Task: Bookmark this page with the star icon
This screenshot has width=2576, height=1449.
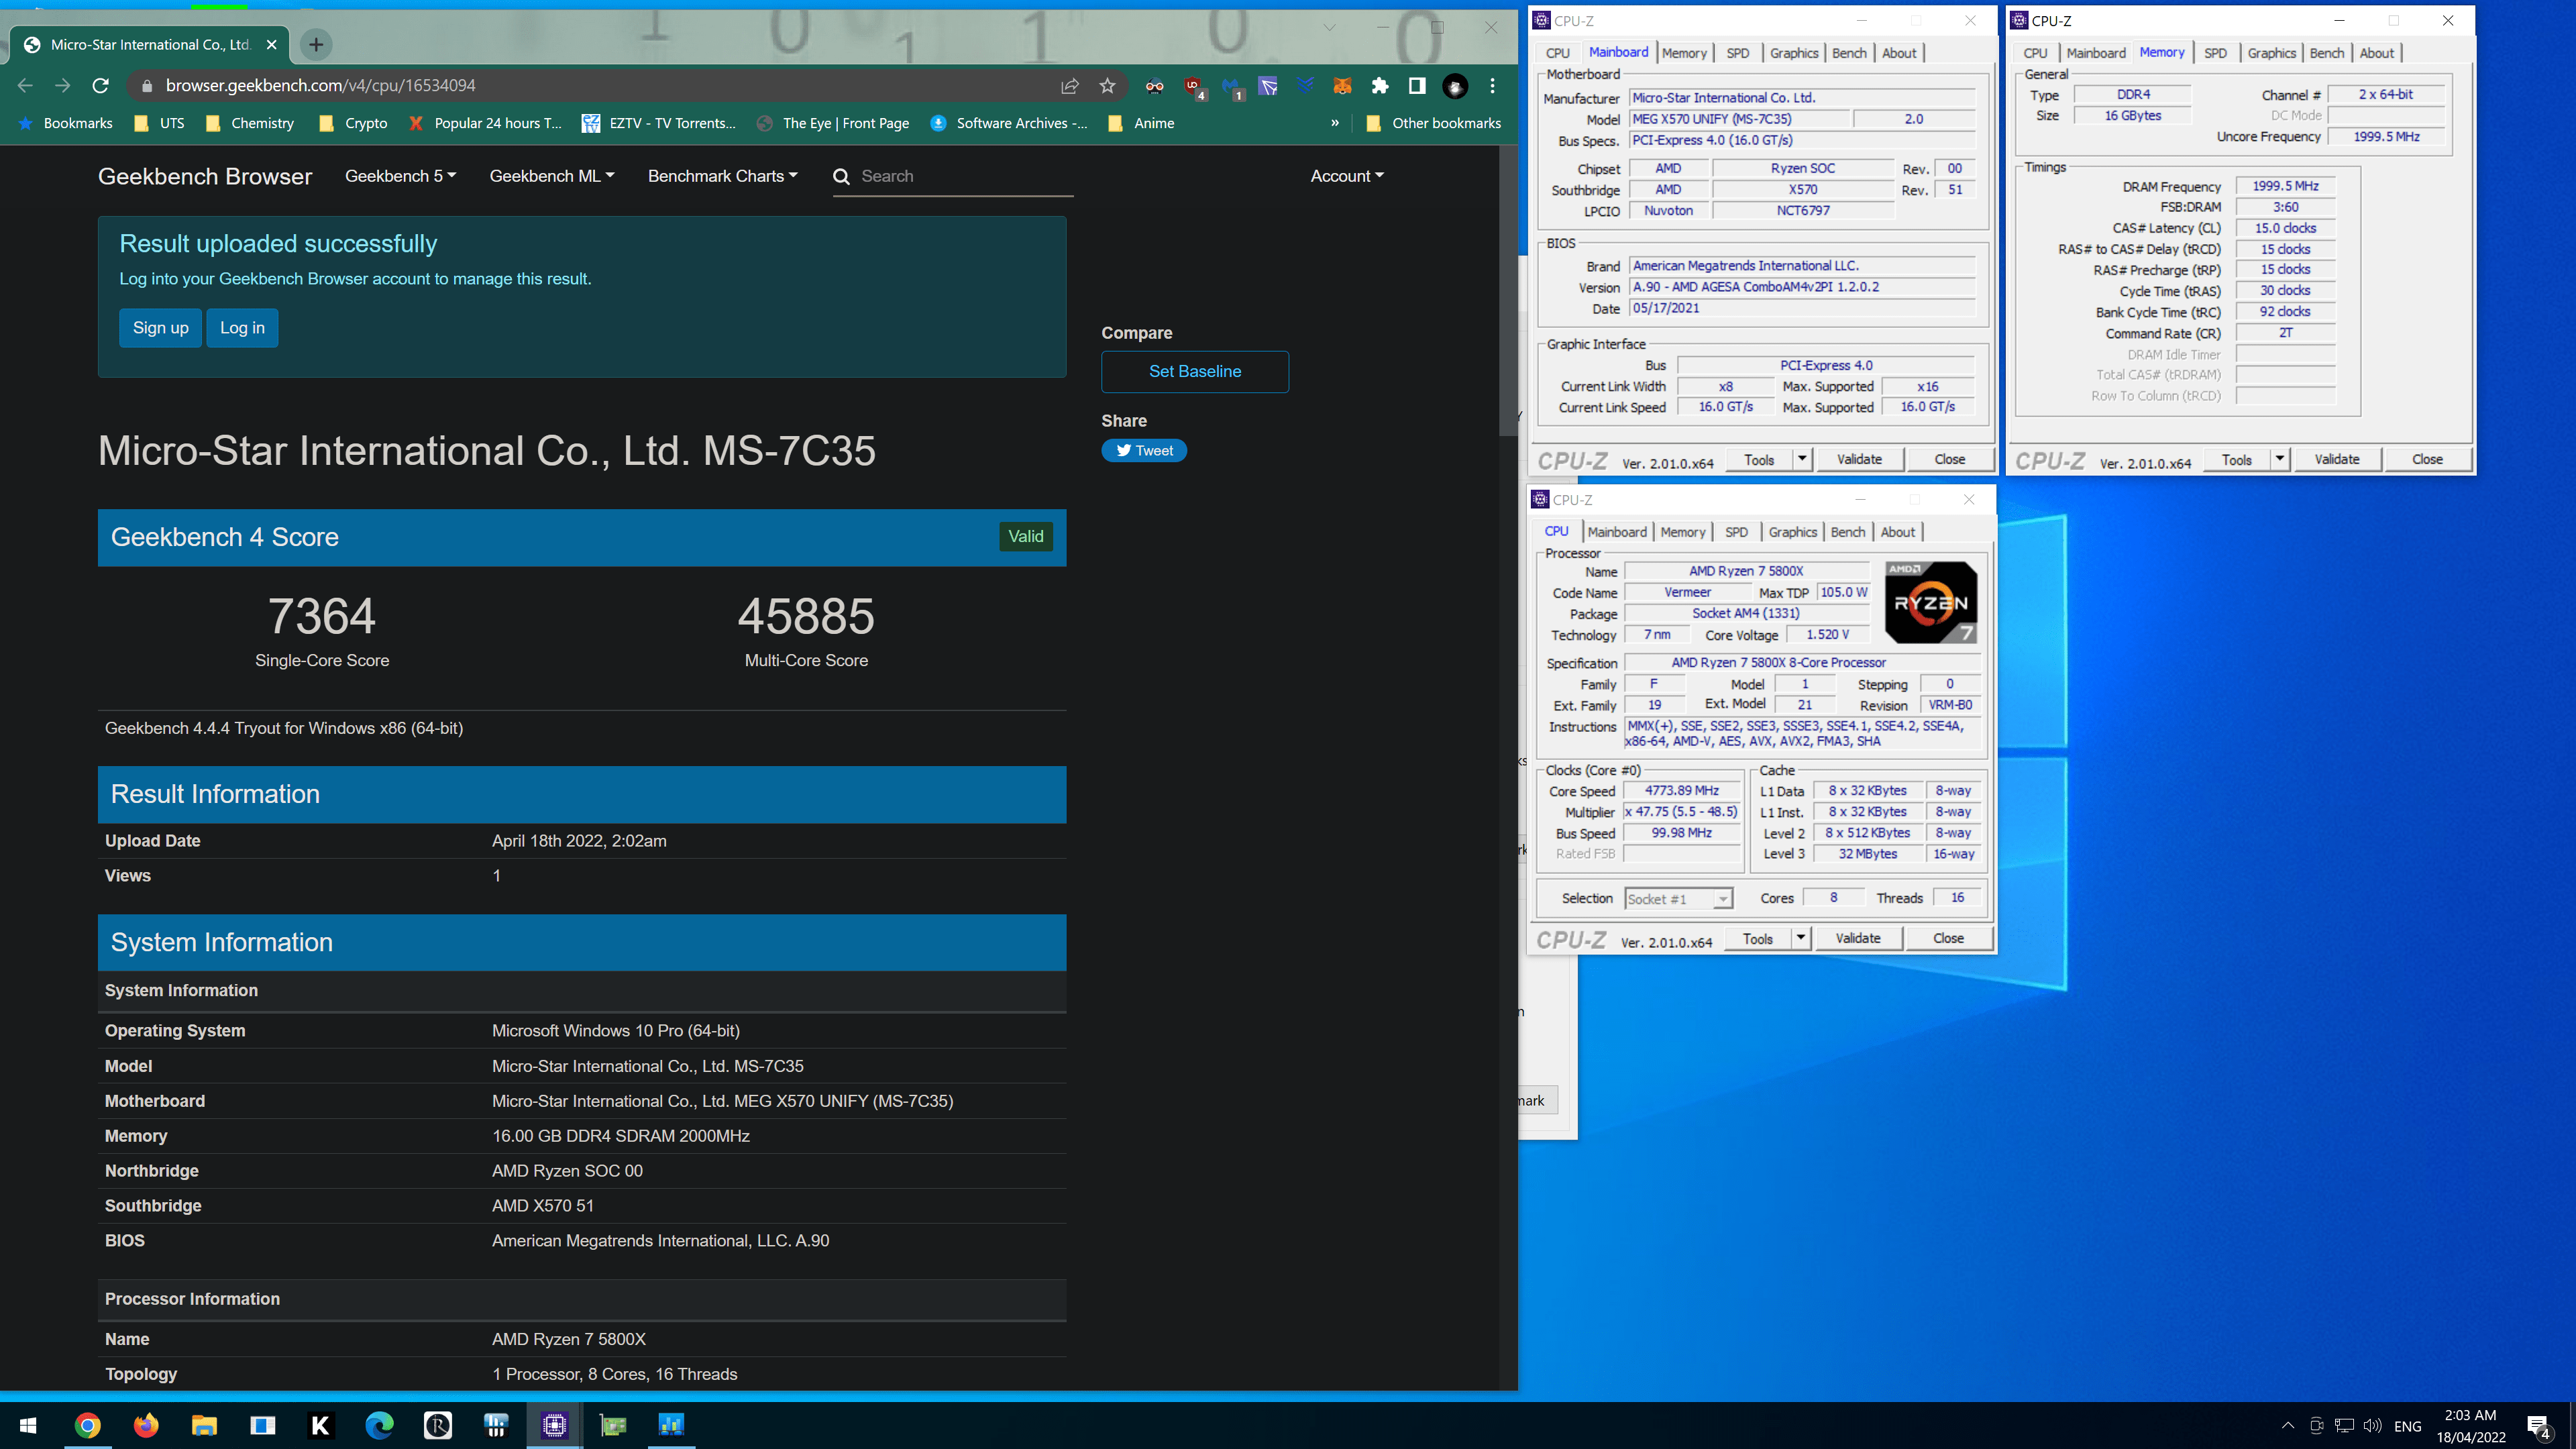Action: pyautogui.click(x=1107, y=86)
